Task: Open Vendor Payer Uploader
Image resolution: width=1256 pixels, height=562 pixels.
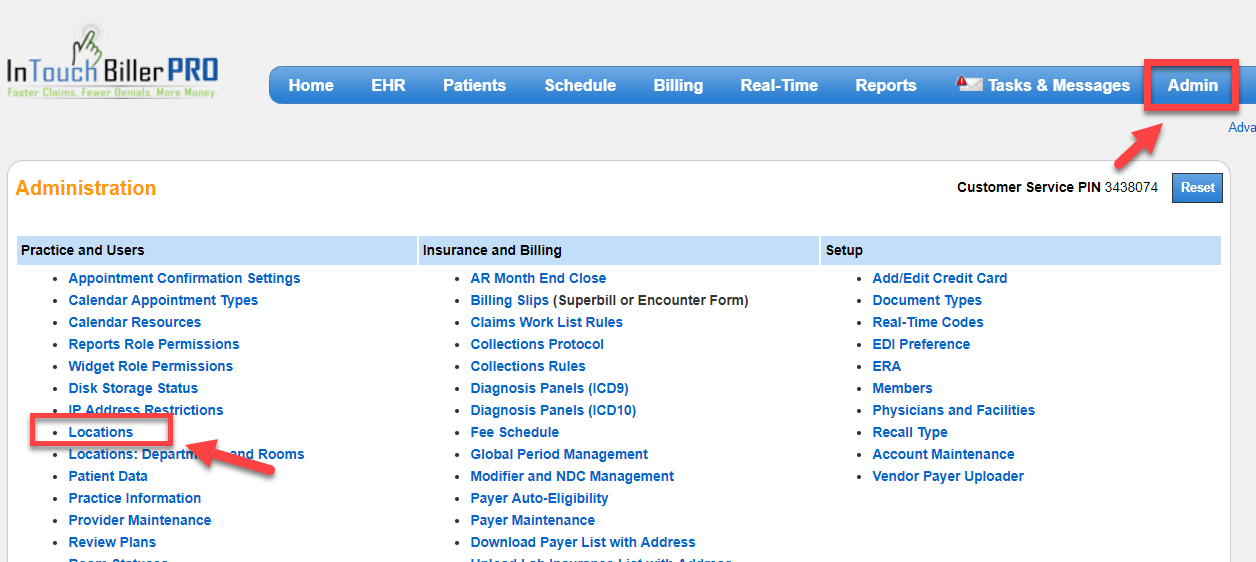Action: [x=947, y=476]
